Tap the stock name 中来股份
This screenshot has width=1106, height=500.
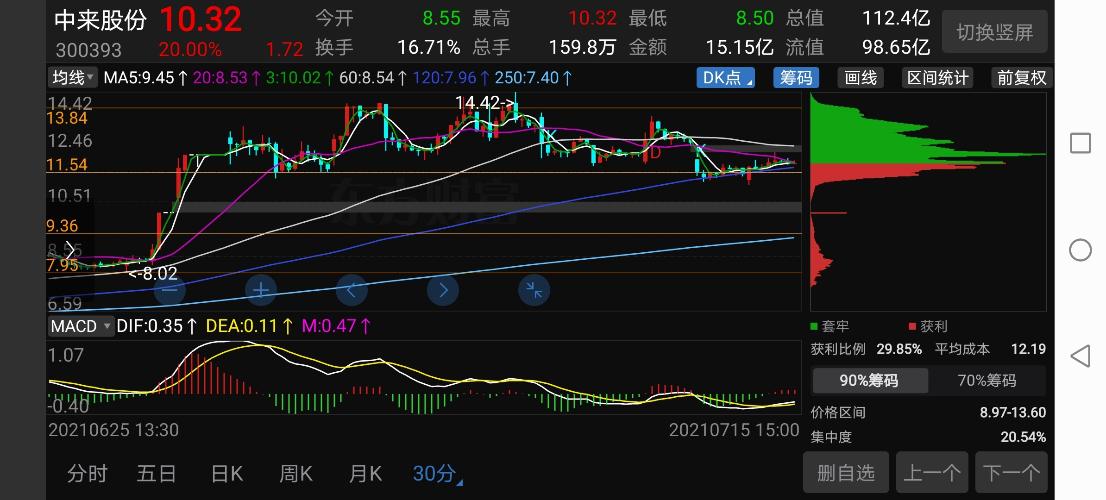pyautogui.click(x=100, y=20)
